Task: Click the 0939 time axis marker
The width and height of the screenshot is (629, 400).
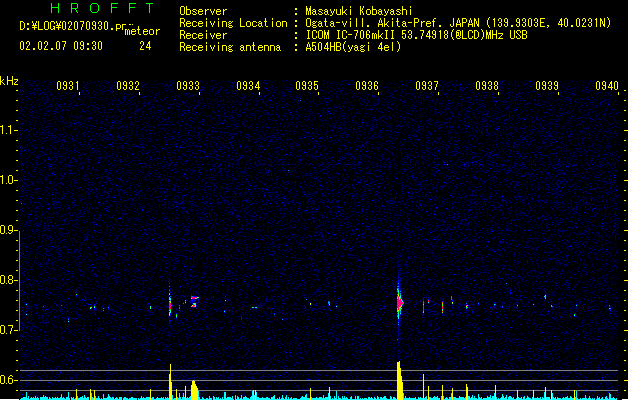Action: click(547, 85)
